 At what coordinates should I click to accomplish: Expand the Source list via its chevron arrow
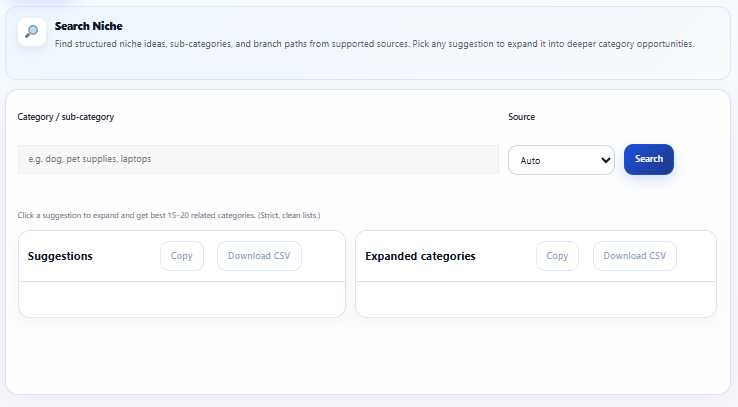(604, 160)
